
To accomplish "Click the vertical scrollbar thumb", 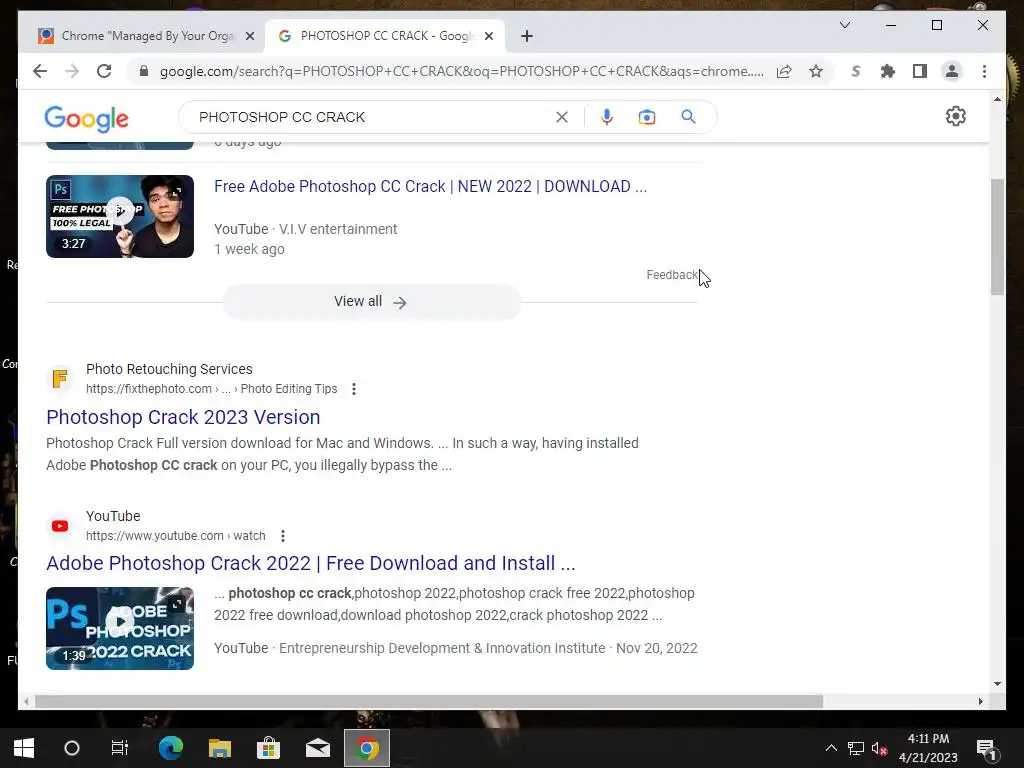I will tap(997, 236).
